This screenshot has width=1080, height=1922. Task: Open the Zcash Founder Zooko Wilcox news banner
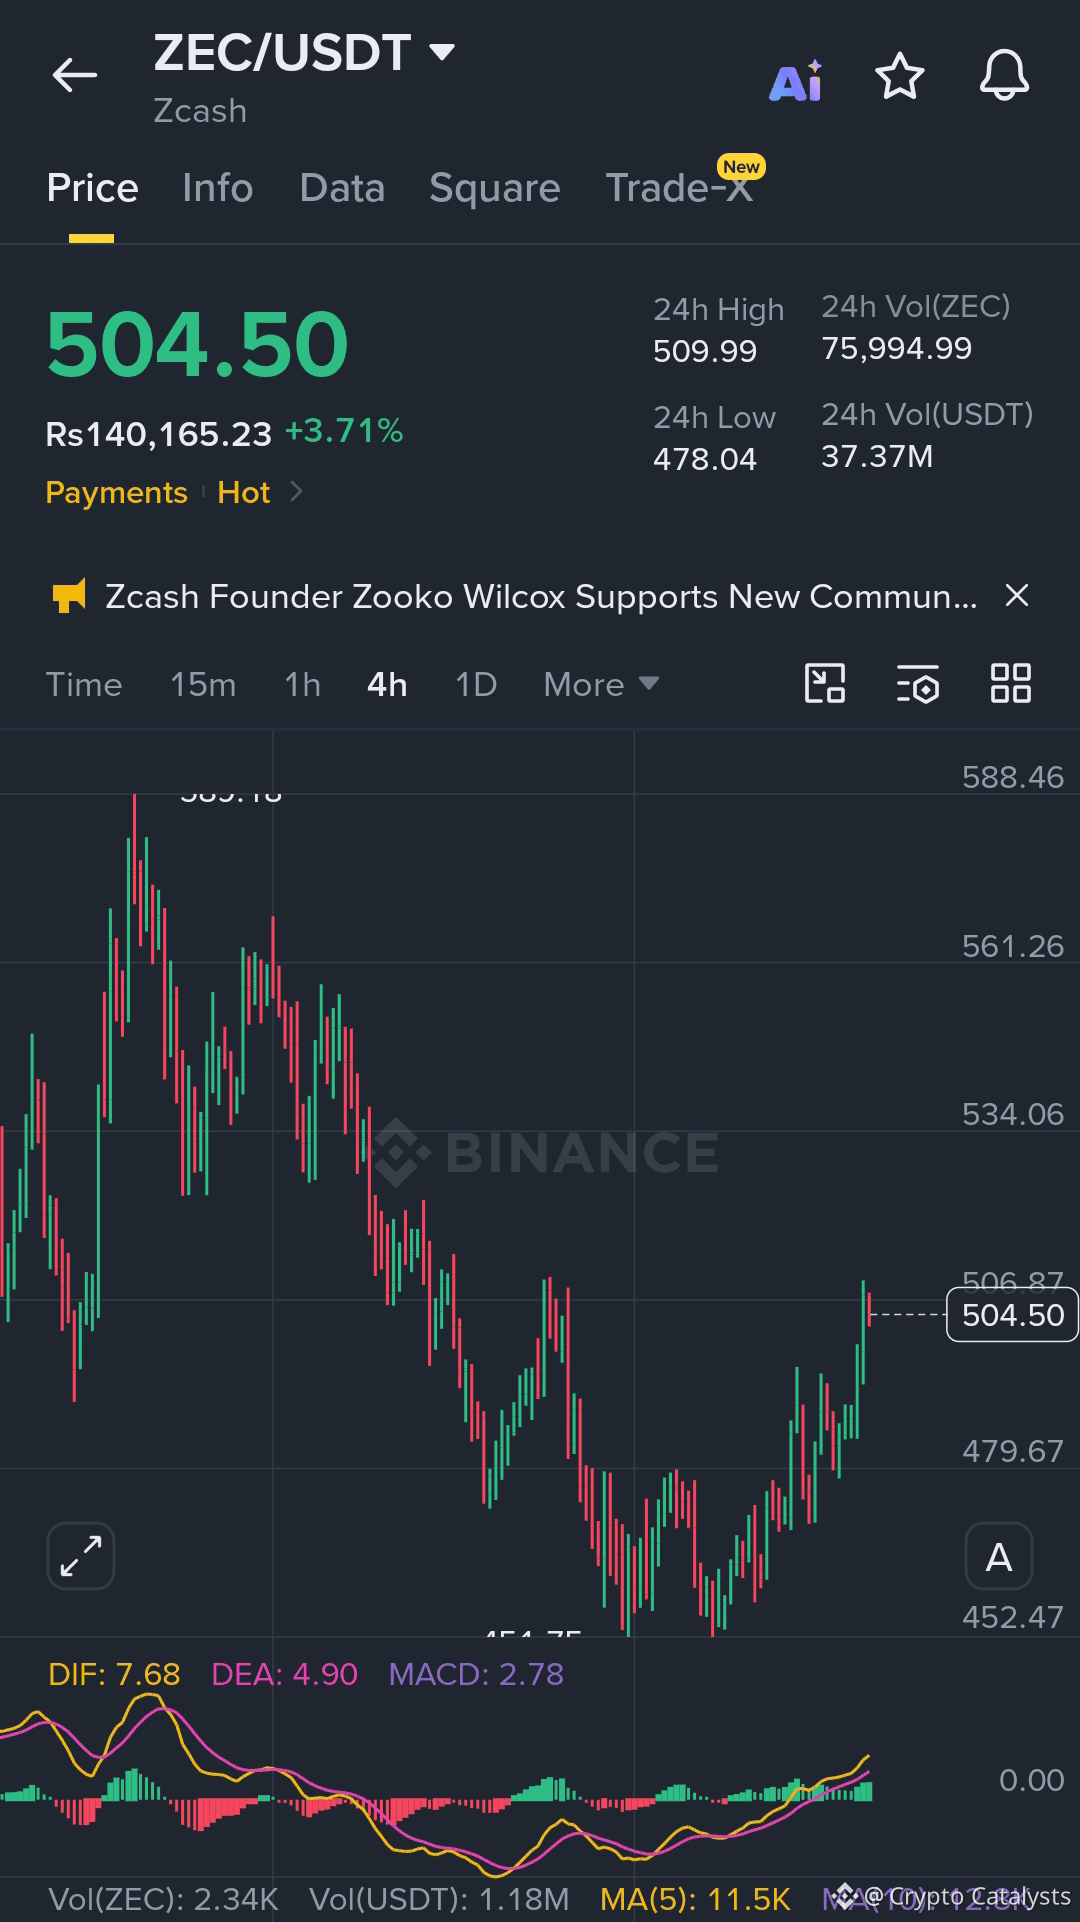coord(541,596)
